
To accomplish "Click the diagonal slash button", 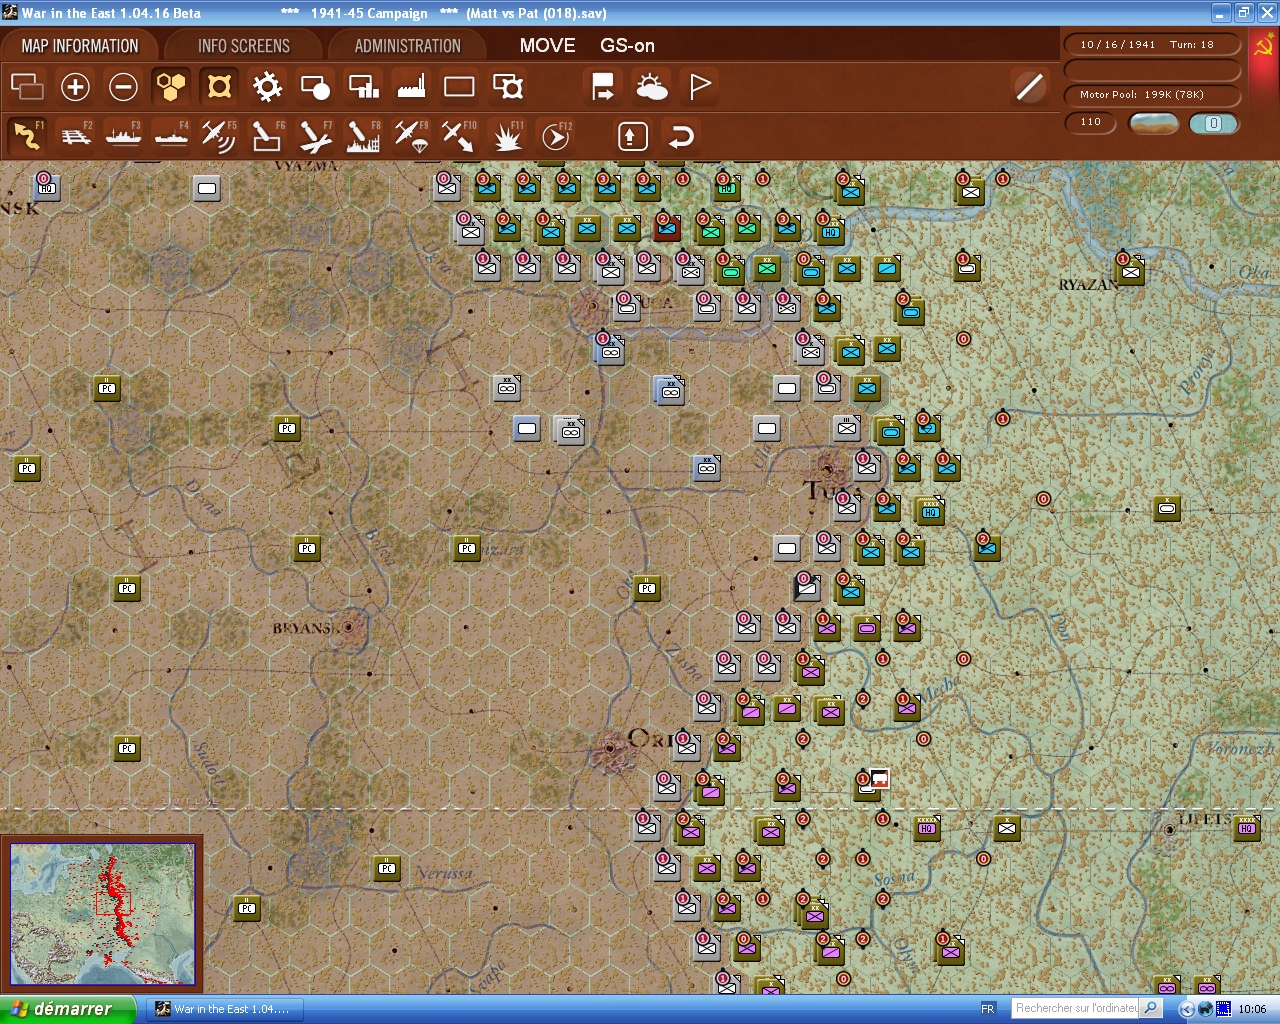I will [1029, 87].
